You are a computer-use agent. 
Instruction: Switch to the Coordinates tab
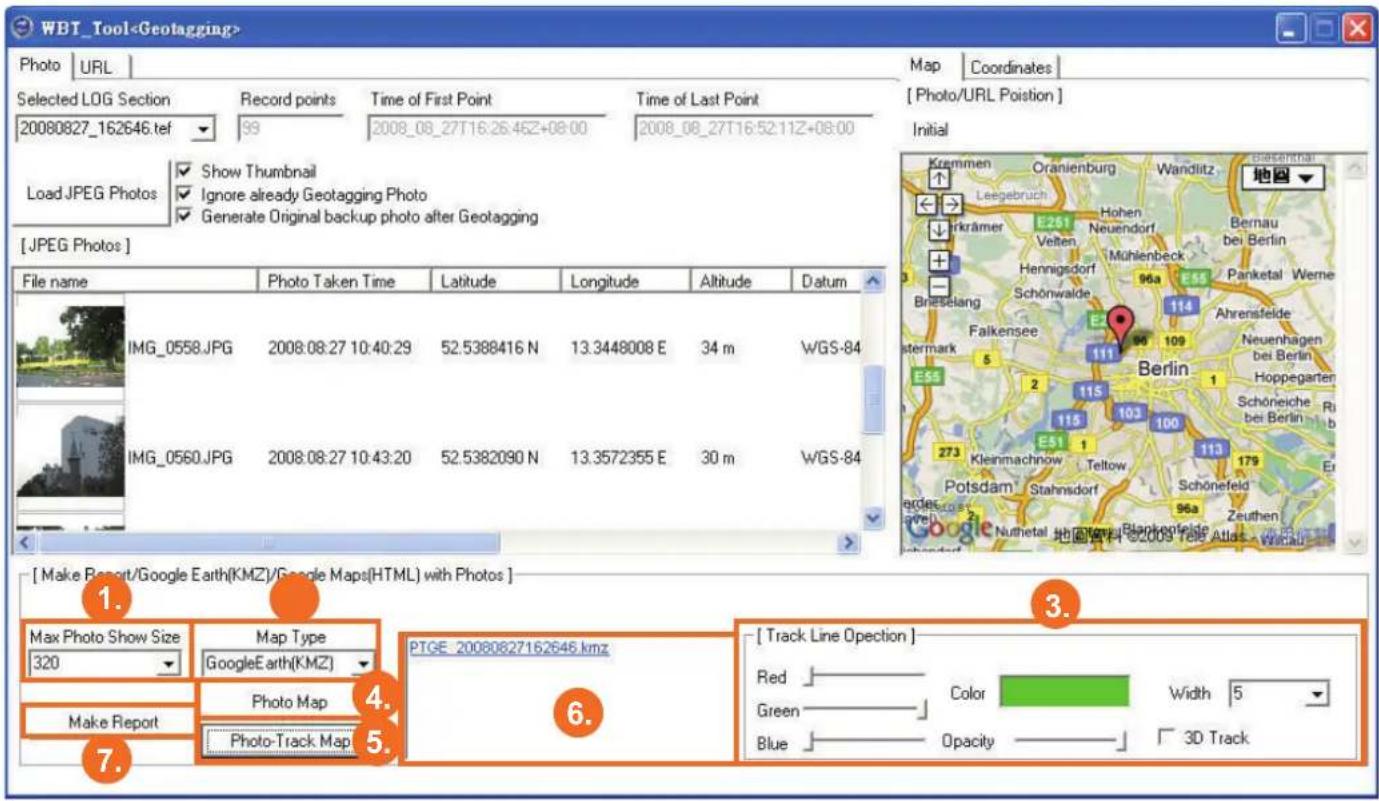coord(1011,67)
